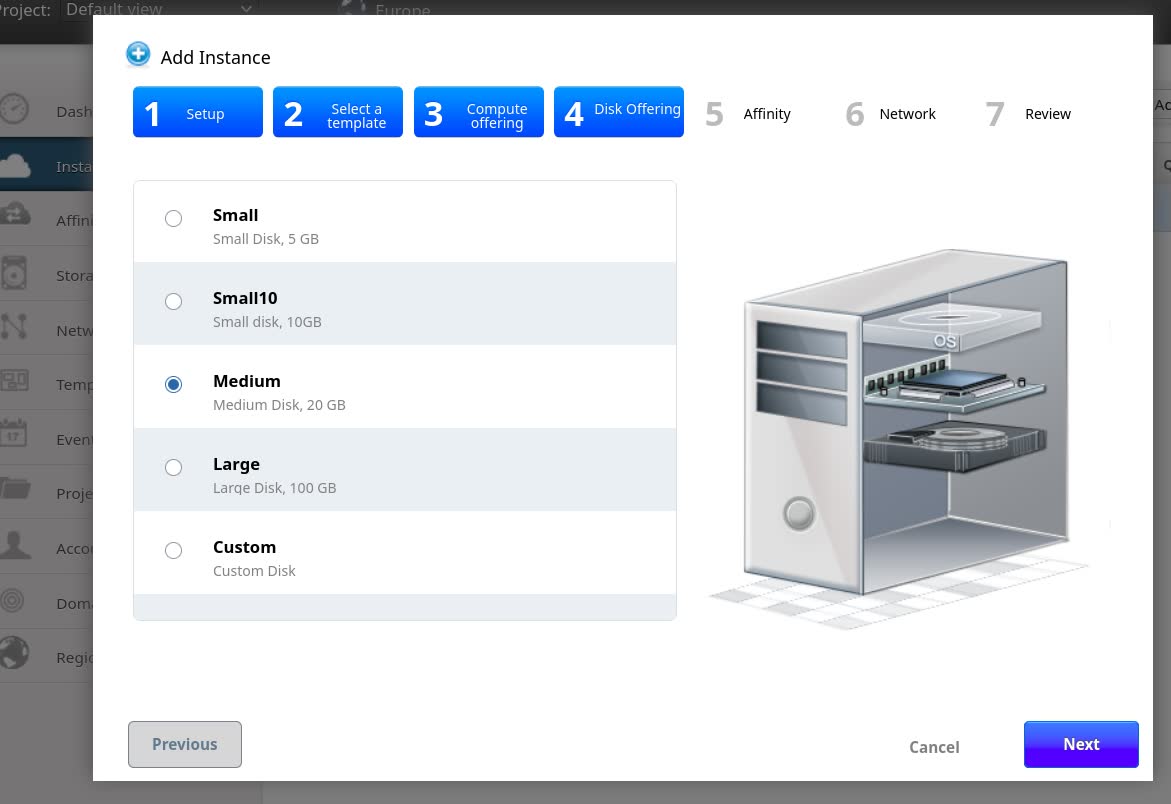
Task: Click the Regions globe icon
Action: point(14,656)
